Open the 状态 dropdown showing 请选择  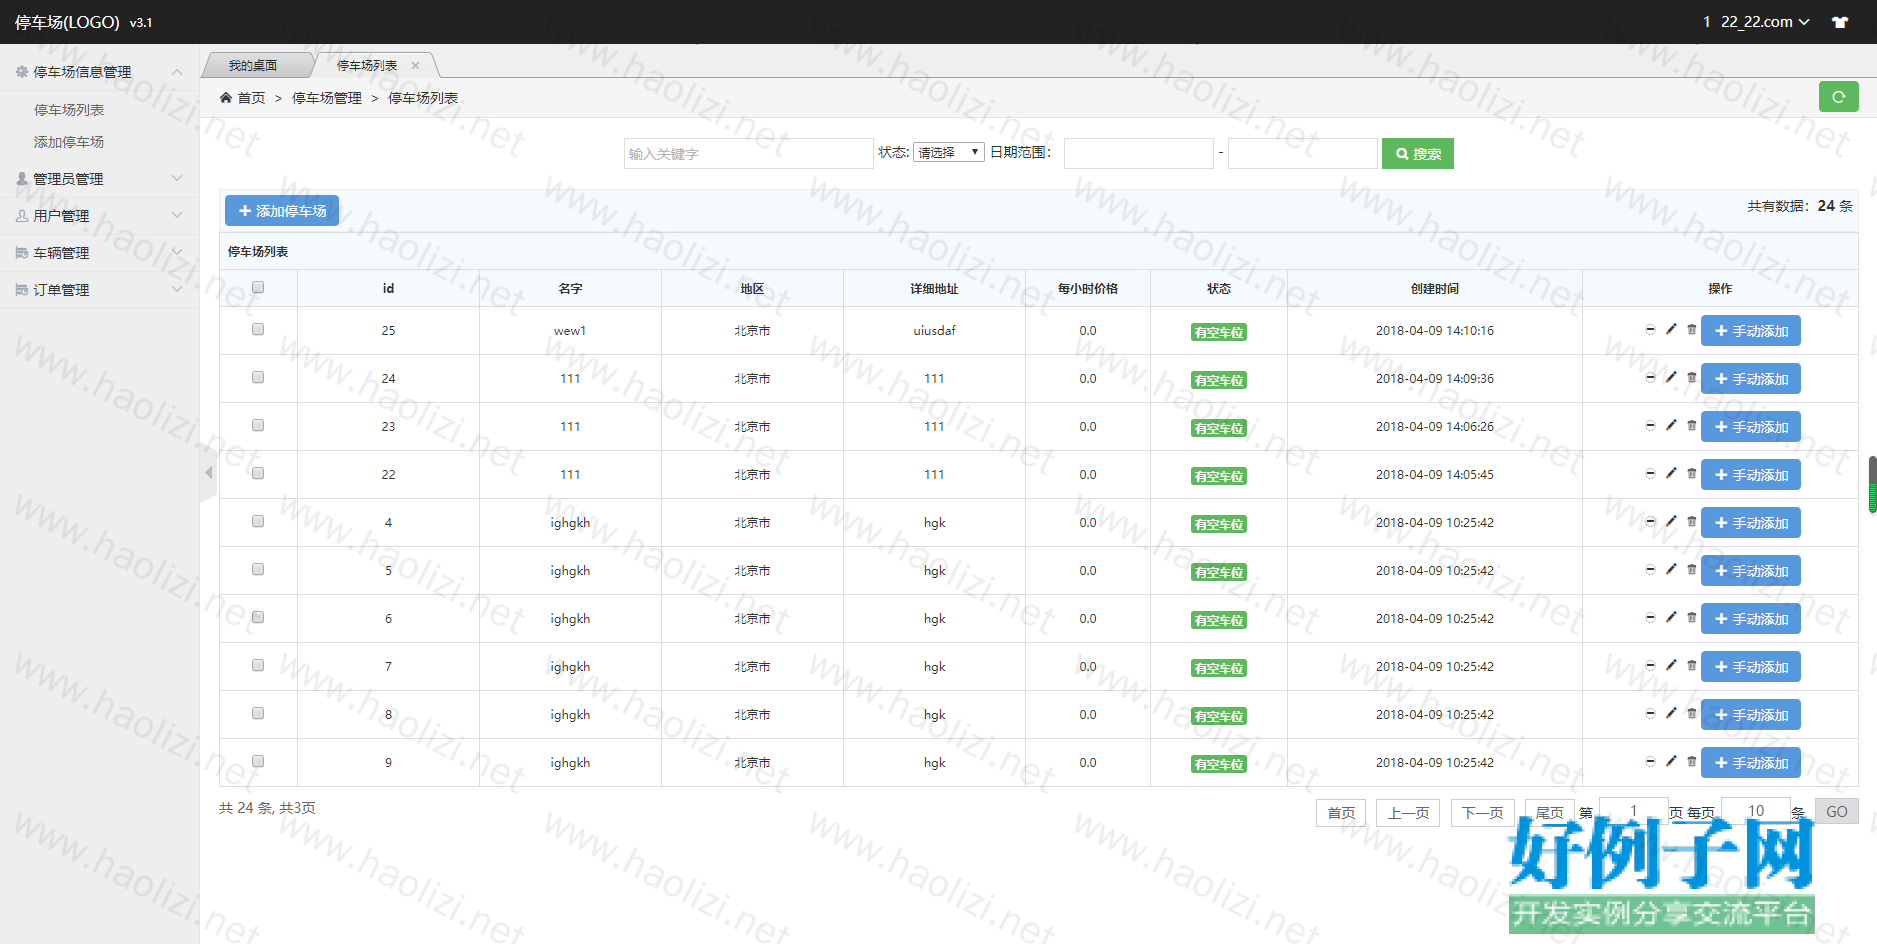[x=948, y=153]
